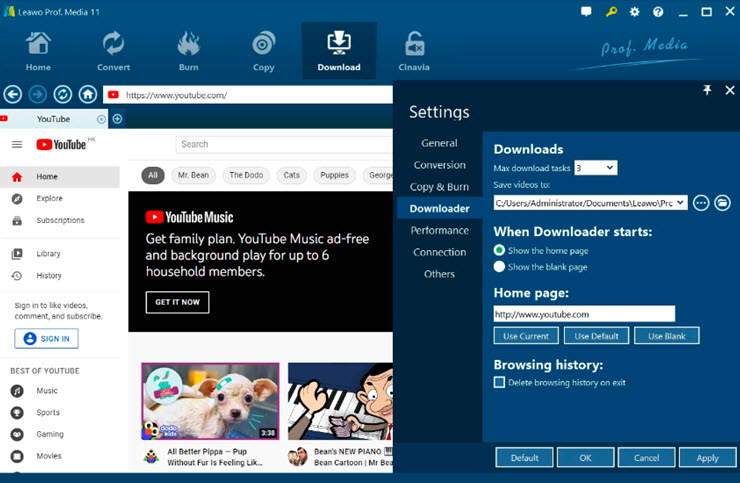Screen dimensions: 740x483
Task: Select the All filter chip
Action: 153,175
